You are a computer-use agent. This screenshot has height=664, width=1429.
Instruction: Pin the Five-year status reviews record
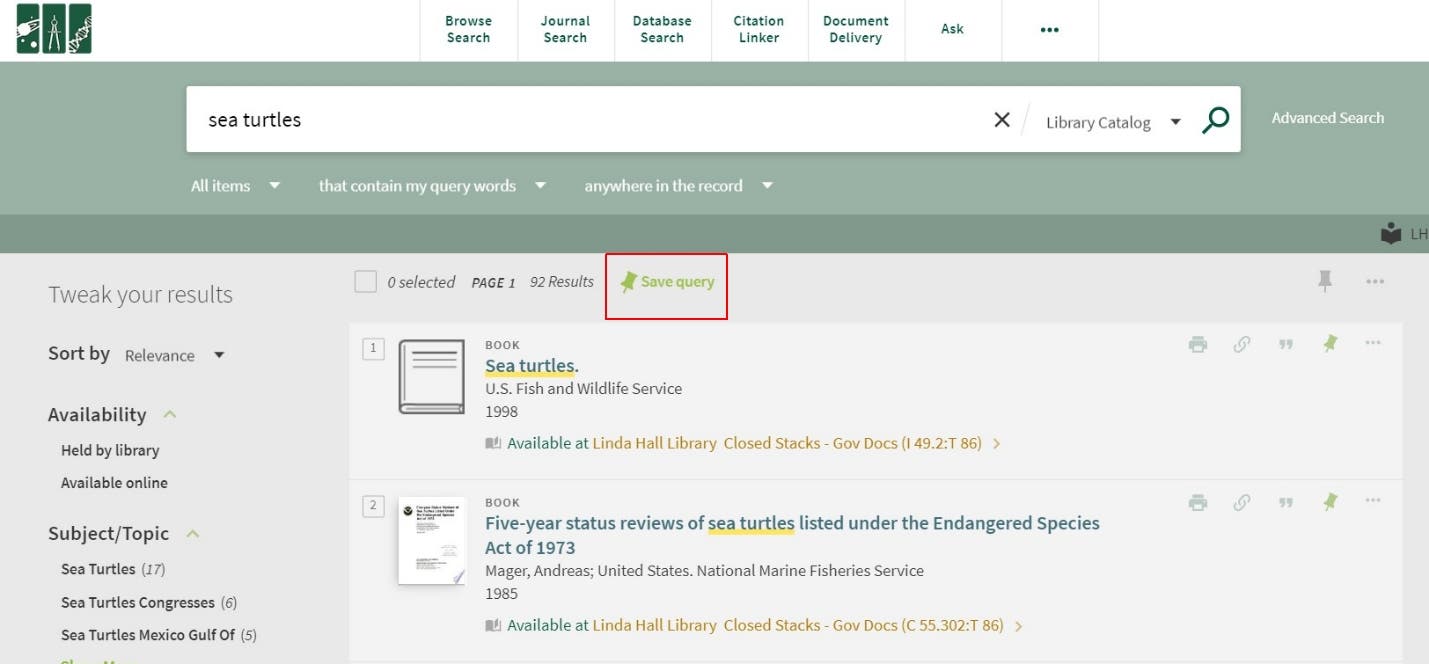tap(1329, 502)
